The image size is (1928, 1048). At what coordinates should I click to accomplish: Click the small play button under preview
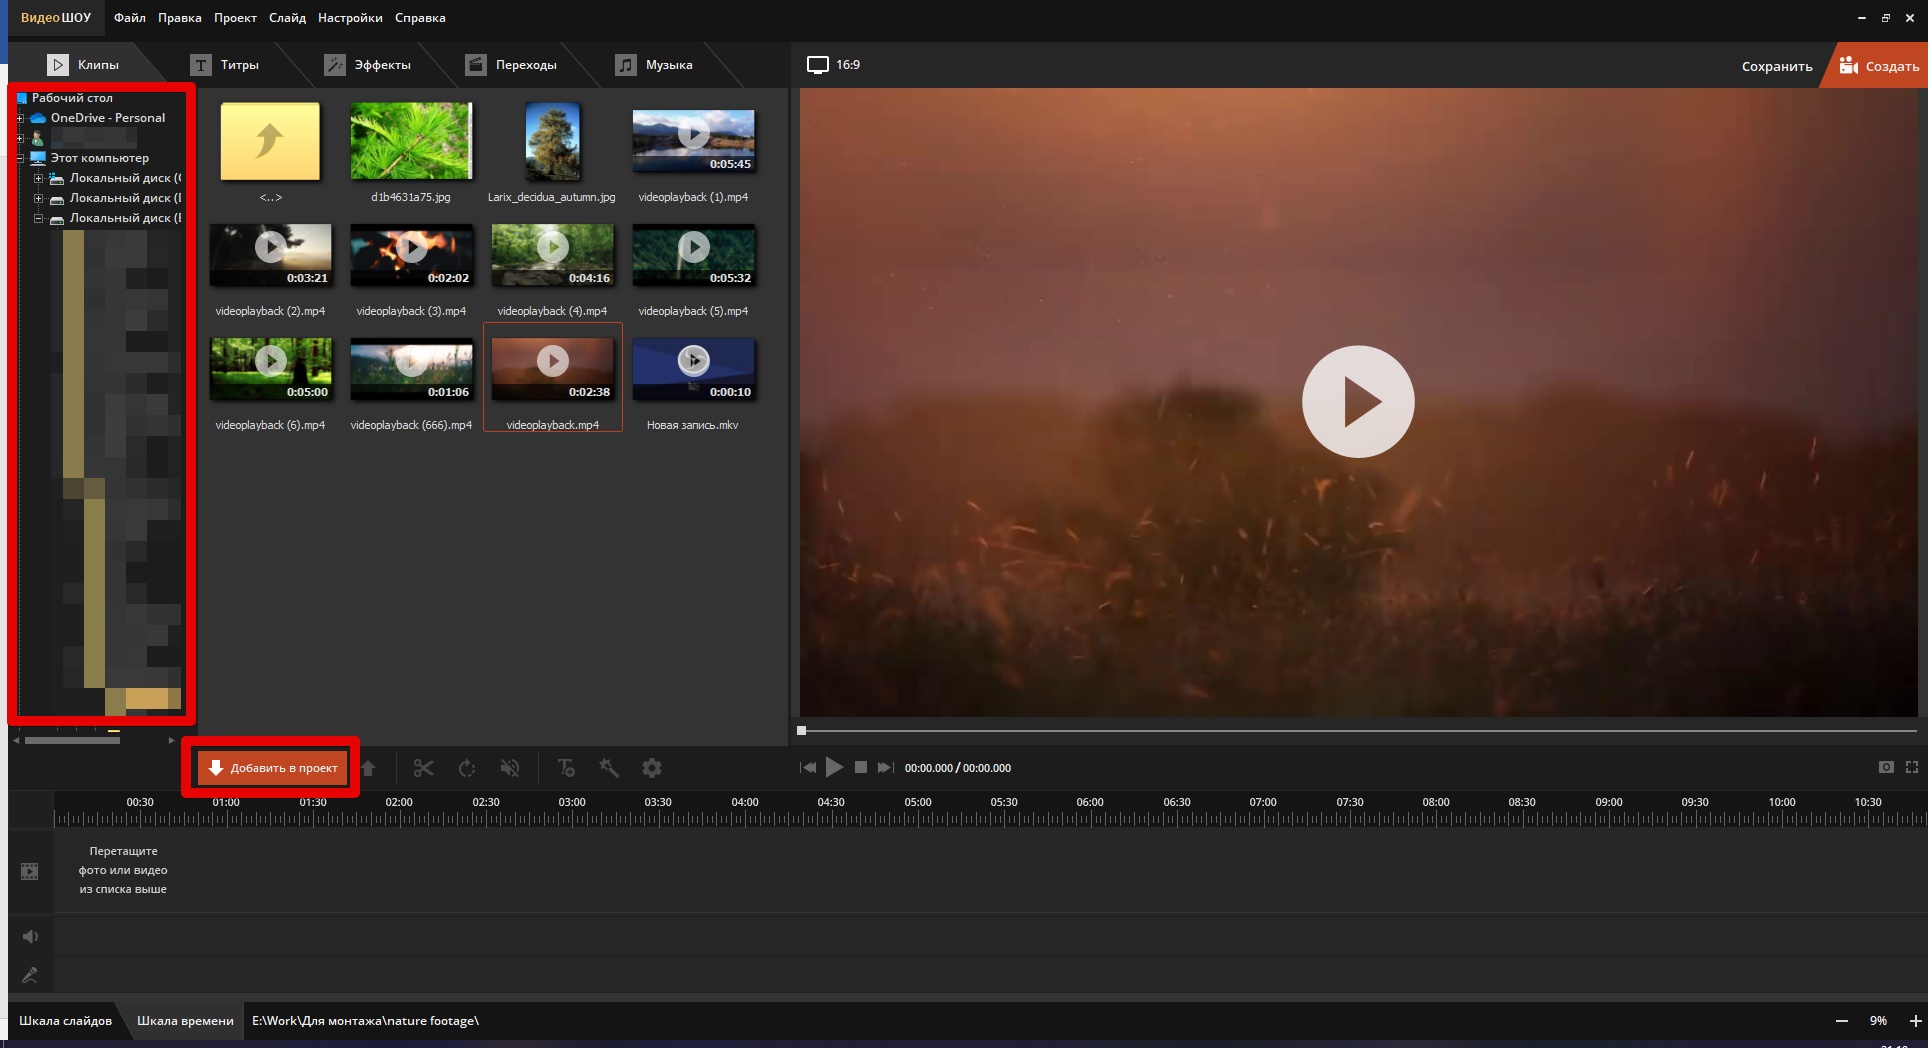click(834, 768)
